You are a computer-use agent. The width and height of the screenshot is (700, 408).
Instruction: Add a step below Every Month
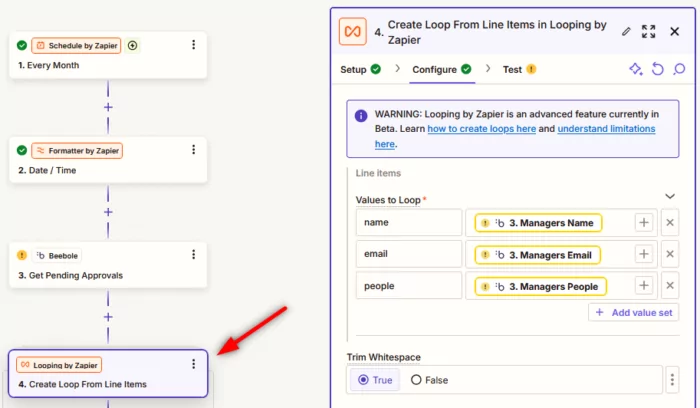108,107
